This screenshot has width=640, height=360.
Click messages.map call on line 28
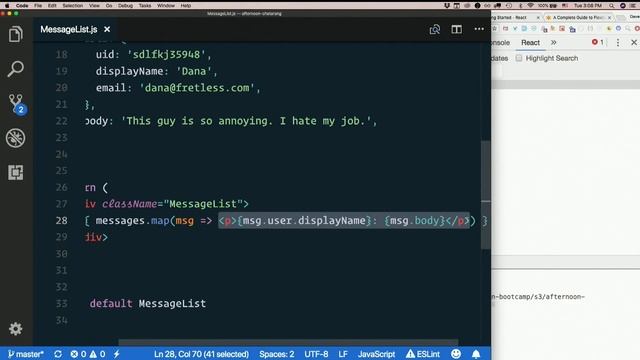(x=133, y=220)
